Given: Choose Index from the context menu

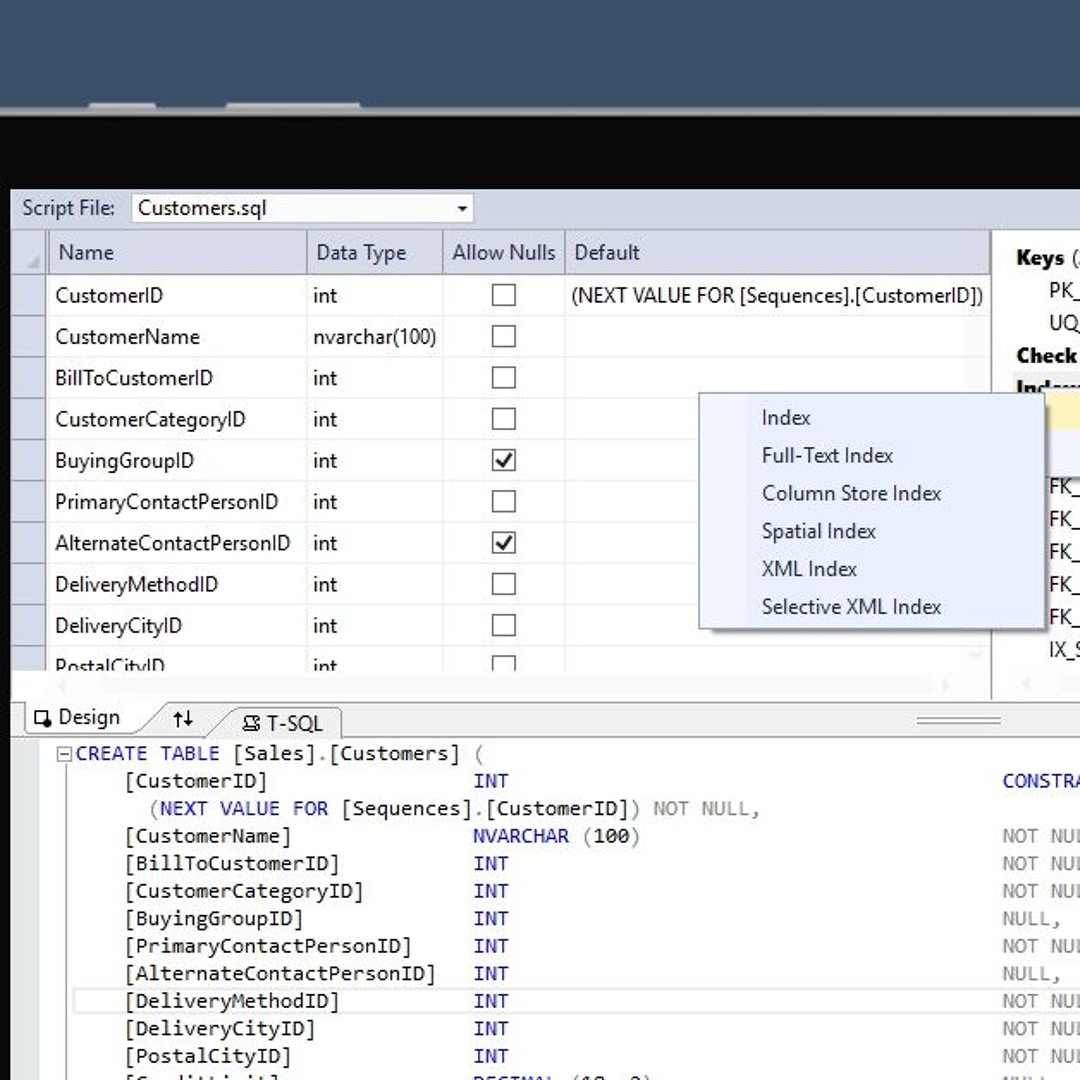Looking at the screenshot, I should pos(871,417).
